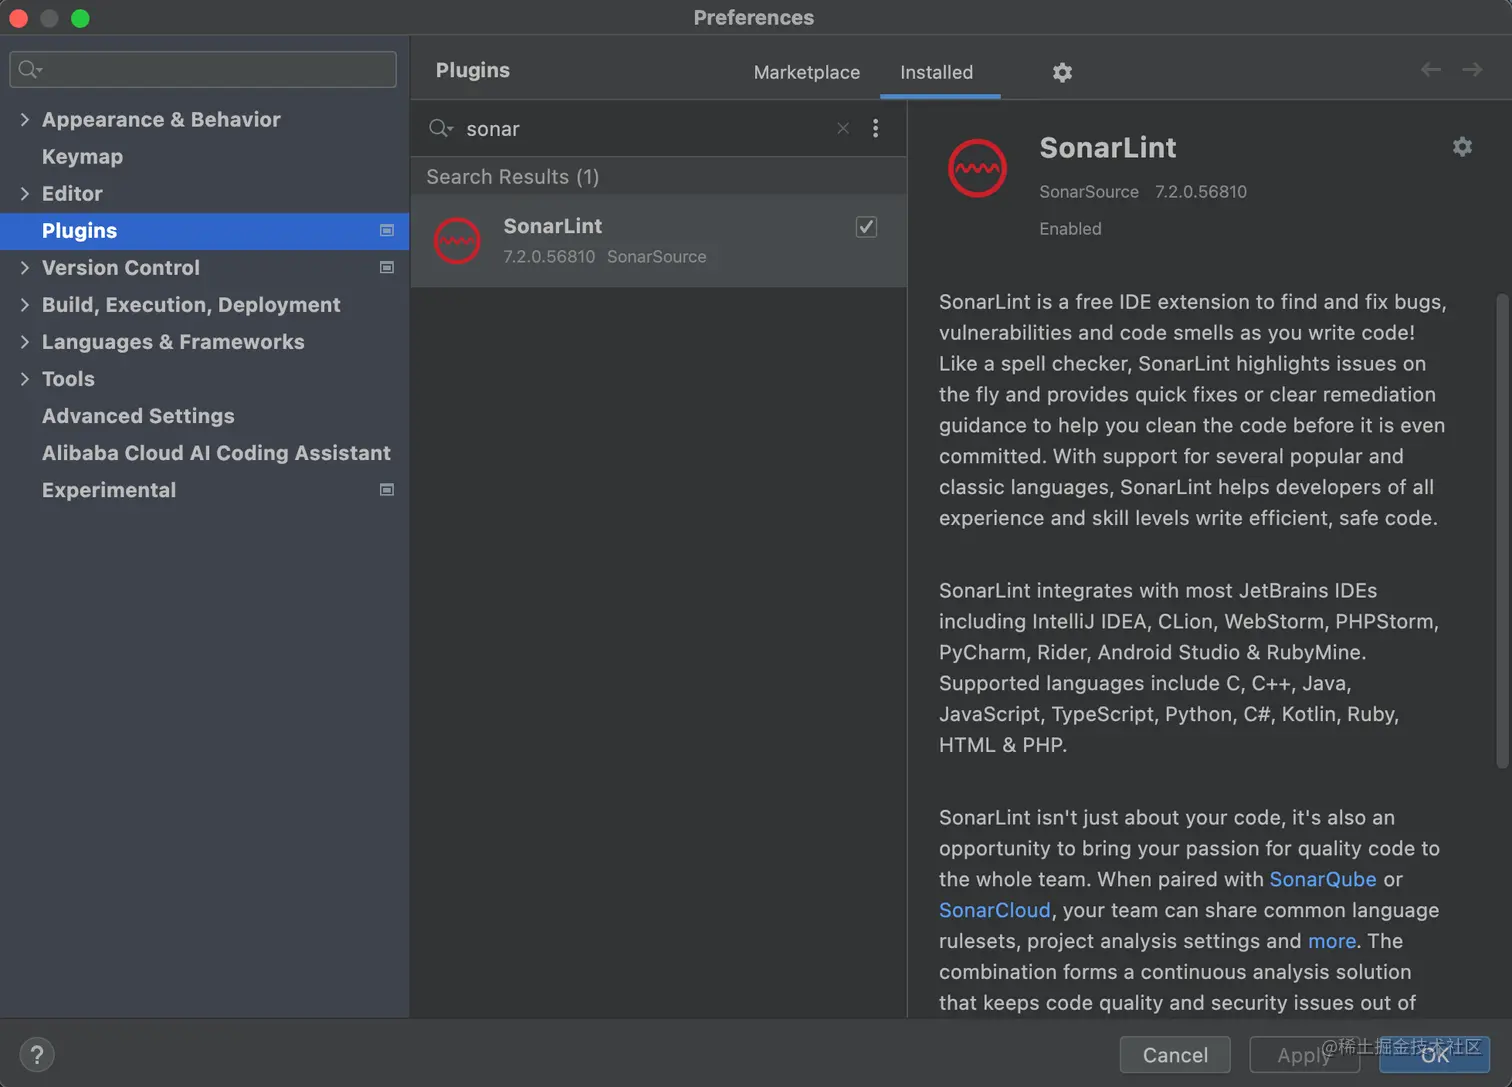
Task: Click the 'Search Results (1)' header
Action: click(512, 176)
